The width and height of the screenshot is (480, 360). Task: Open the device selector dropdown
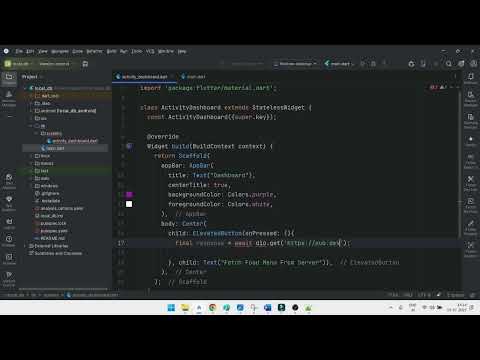pyautogui.click(x=295, y=64)
